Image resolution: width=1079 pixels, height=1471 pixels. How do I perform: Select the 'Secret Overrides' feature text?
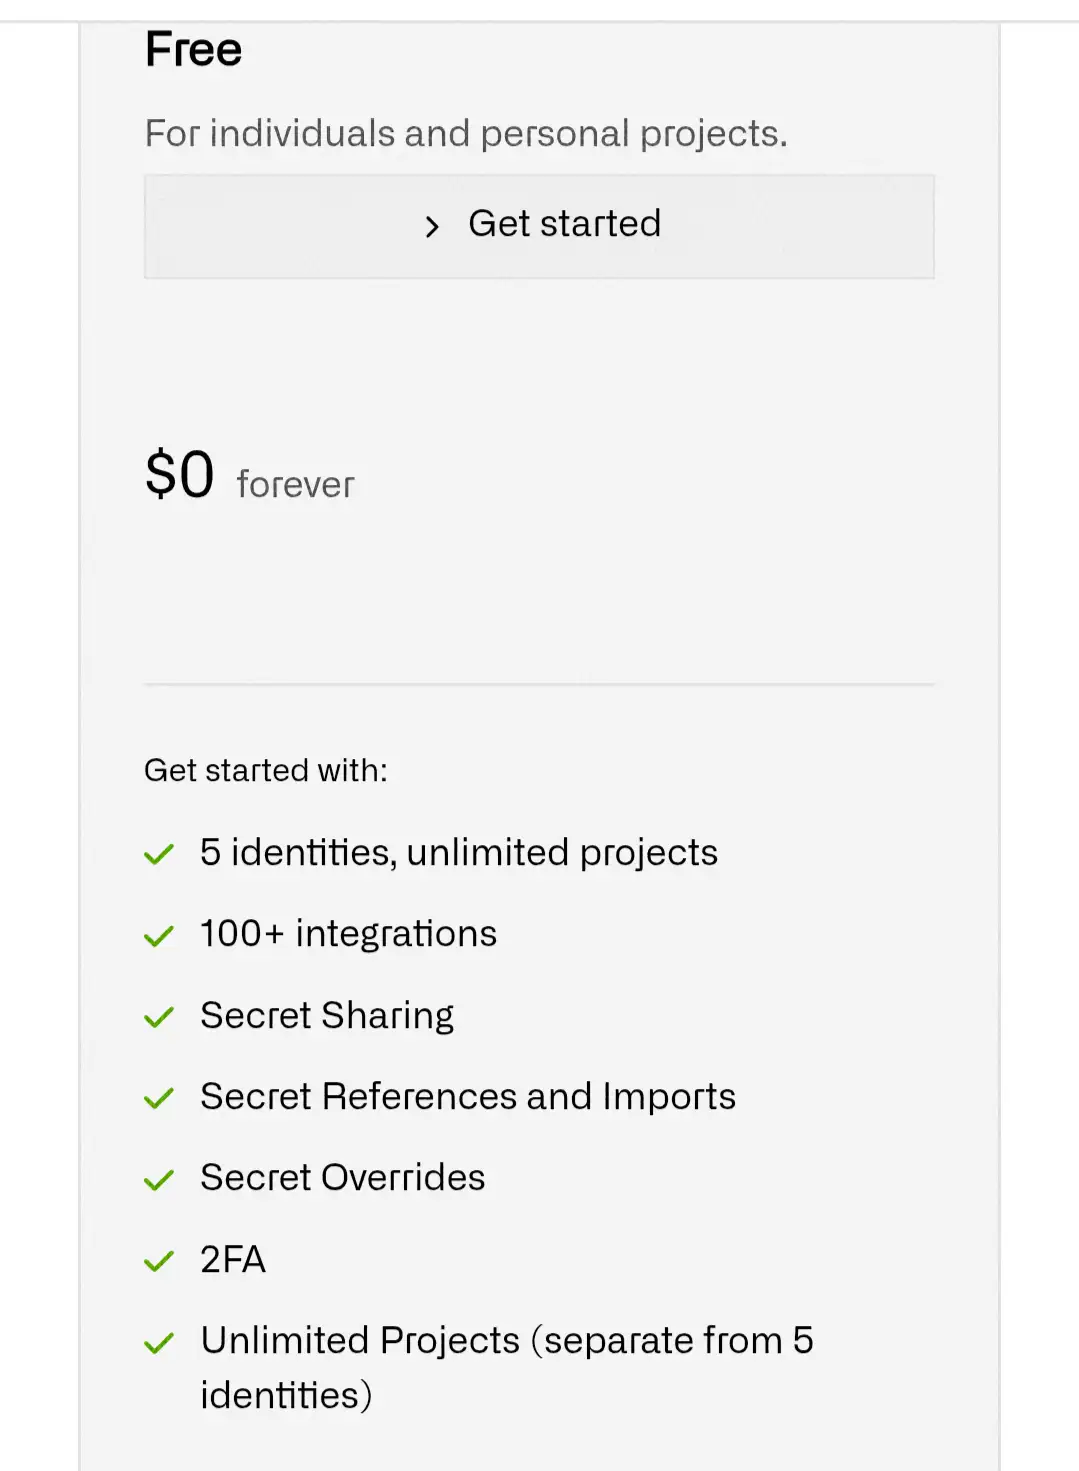pos(343,1177)
